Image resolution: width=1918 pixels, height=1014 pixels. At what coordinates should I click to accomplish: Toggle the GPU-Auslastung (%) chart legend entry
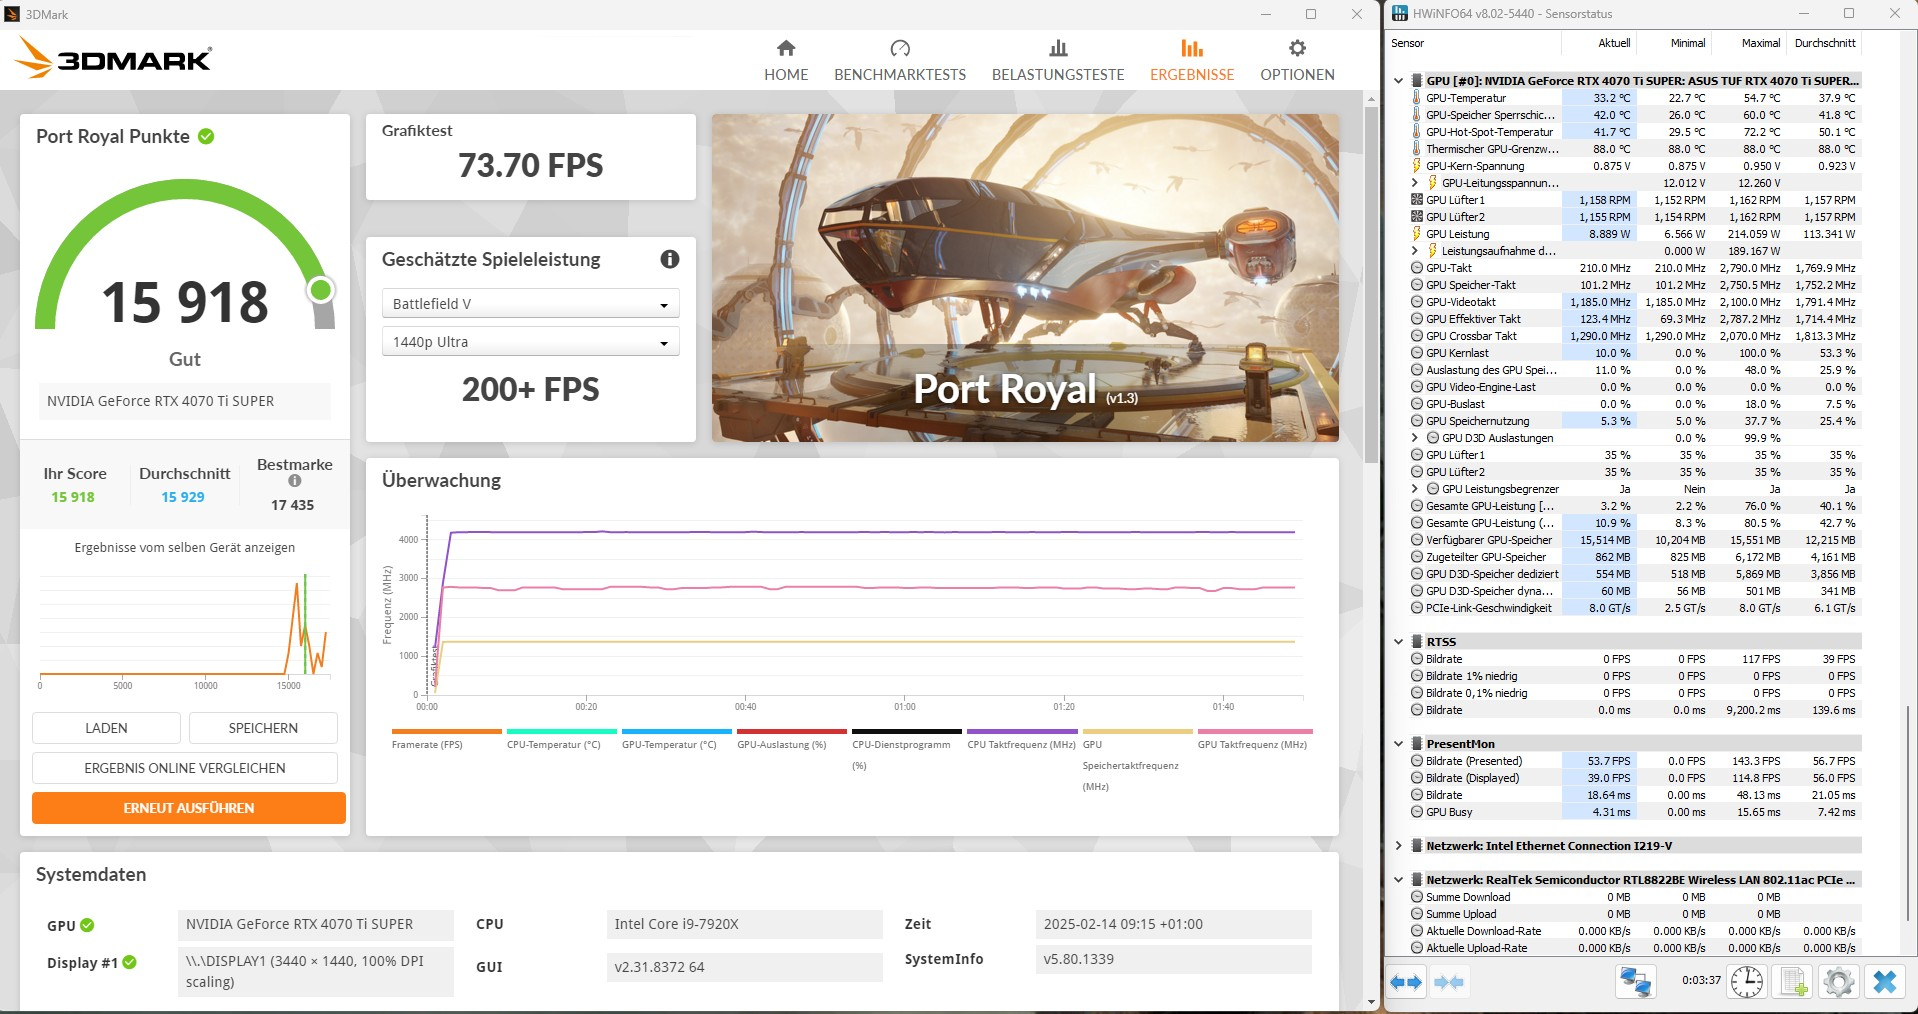click(791, 740)
